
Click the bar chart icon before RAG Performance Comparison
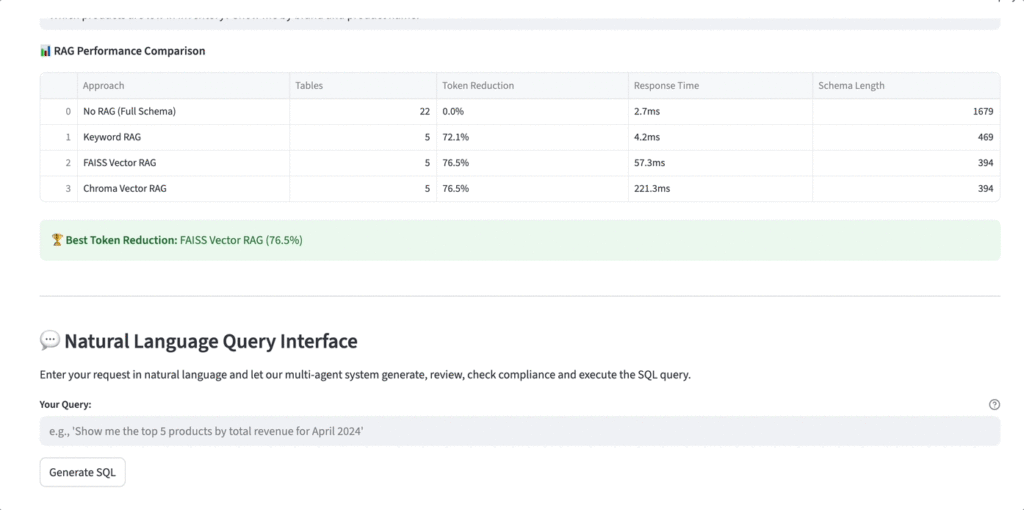click(x=45, y=51)
